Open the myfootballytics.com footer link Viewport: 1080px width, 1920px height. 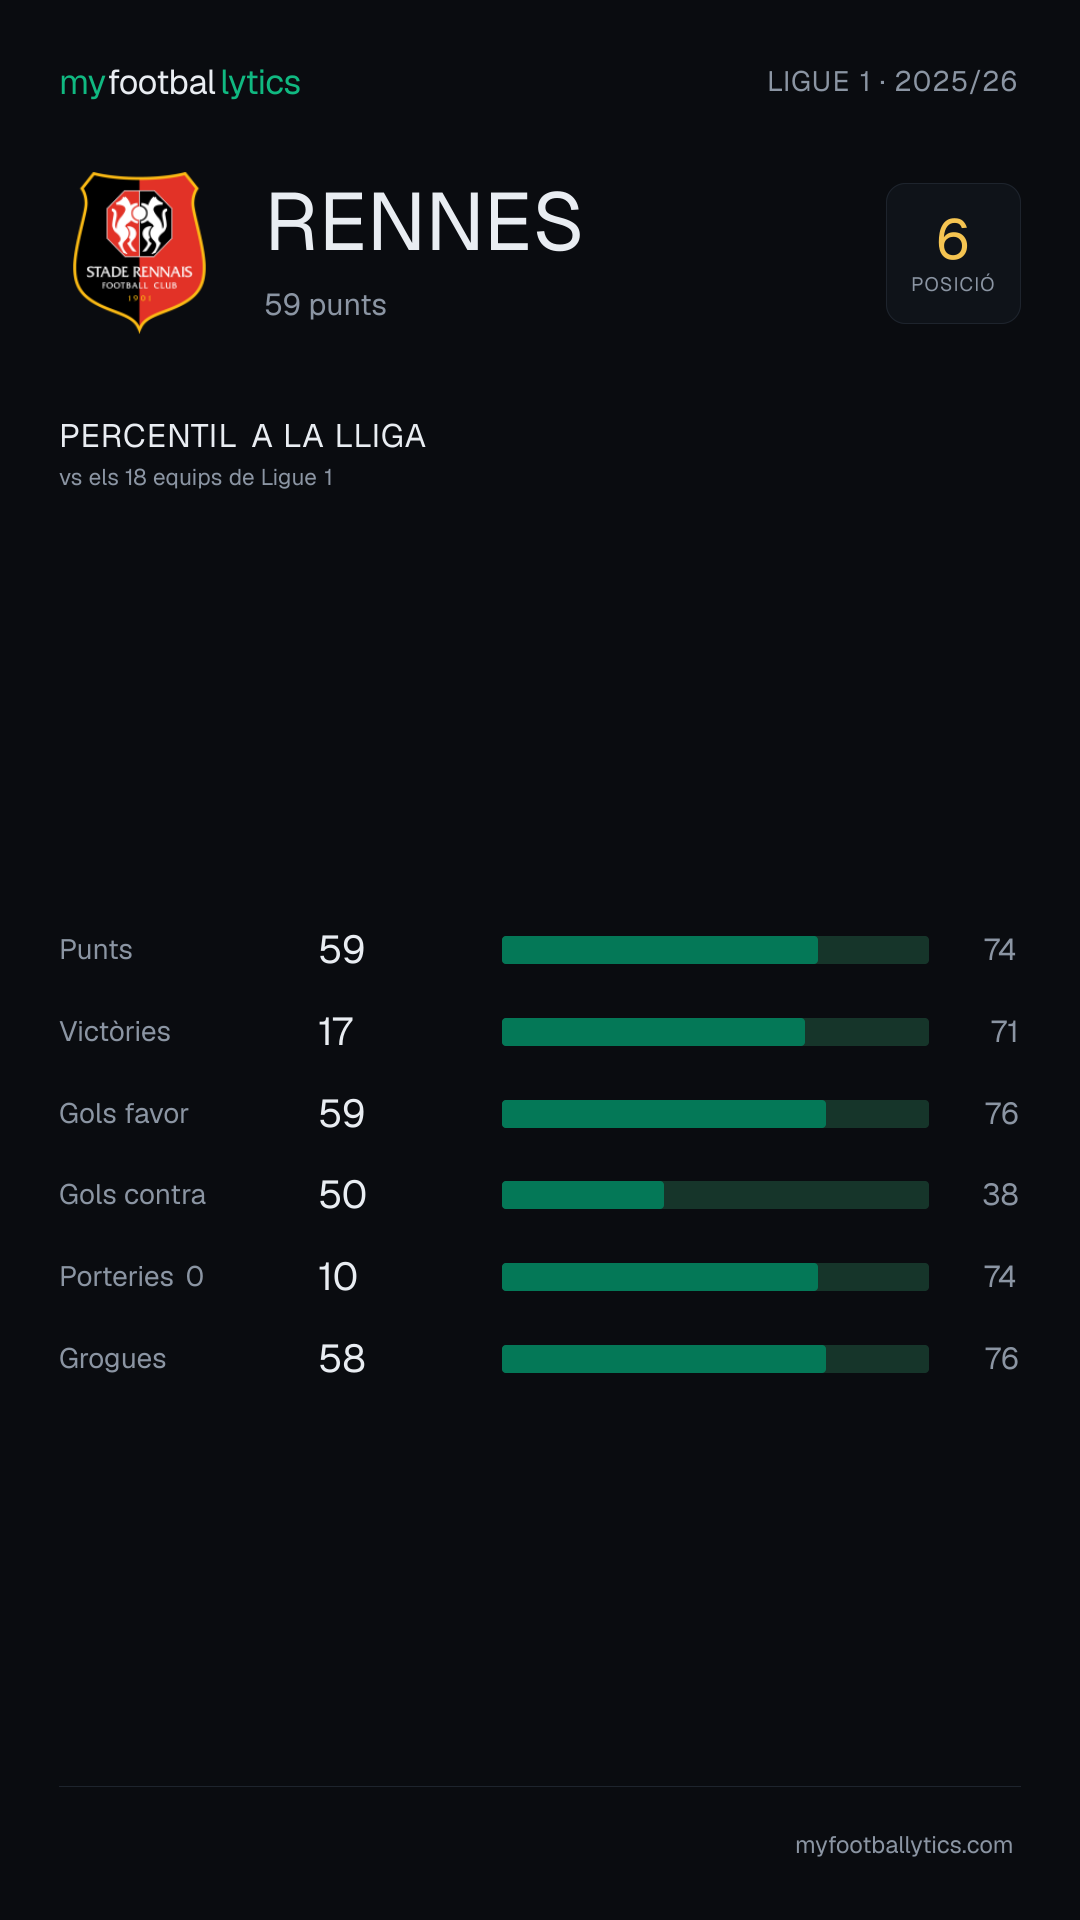tap(904, 1845)
